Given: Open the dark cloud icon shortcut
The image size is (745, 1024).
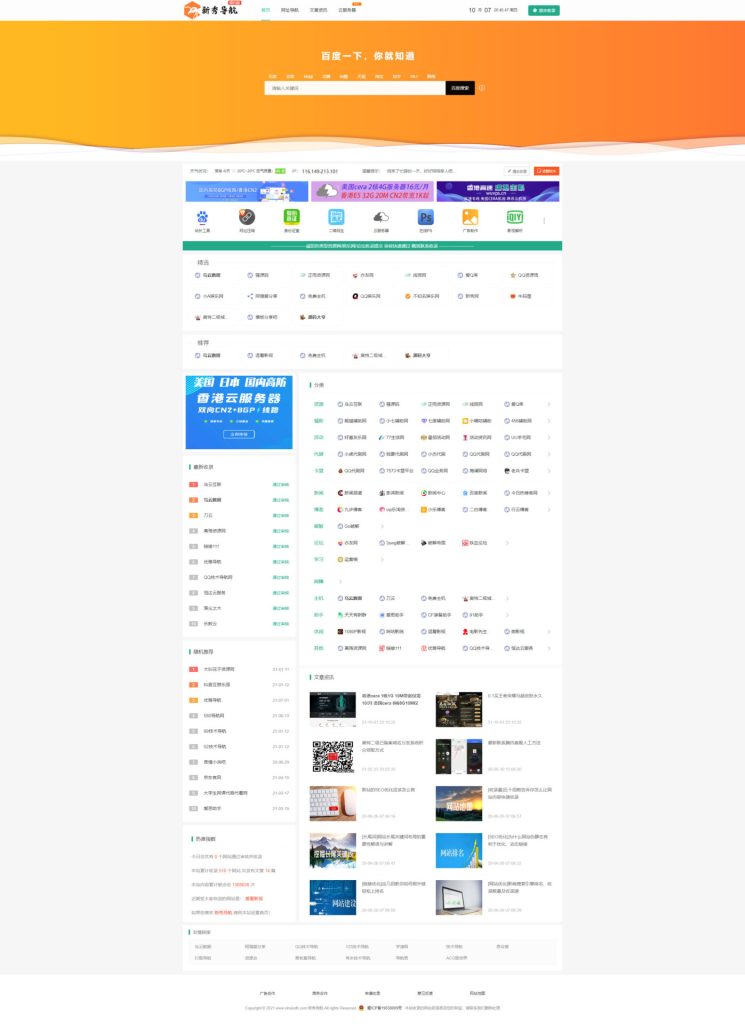Looking at the screenshot, I should 381,217.
